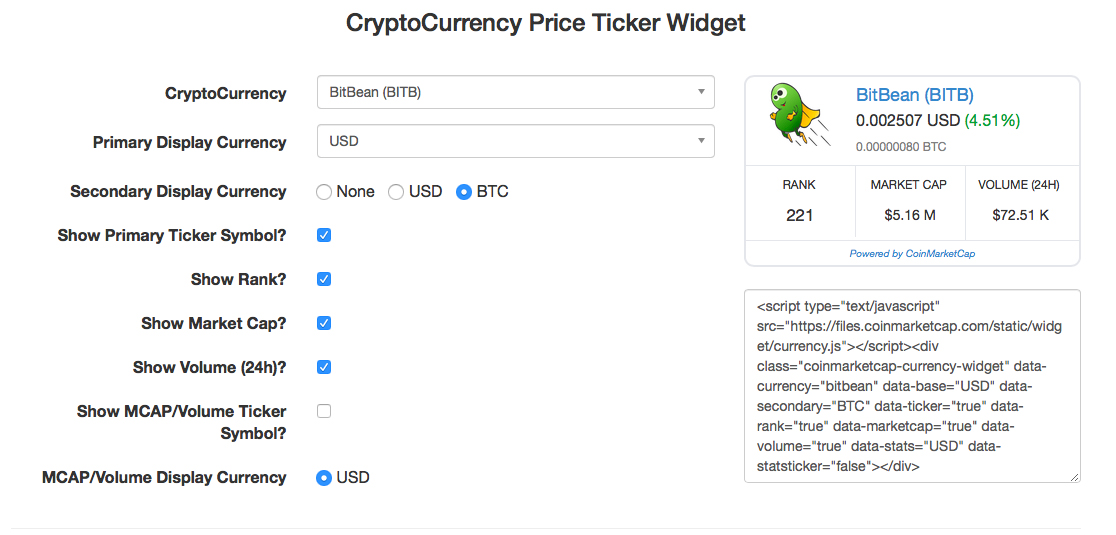Select BTC for secondary display currency
Viewport: 1116px width, 535px height.
pos(464,192)
